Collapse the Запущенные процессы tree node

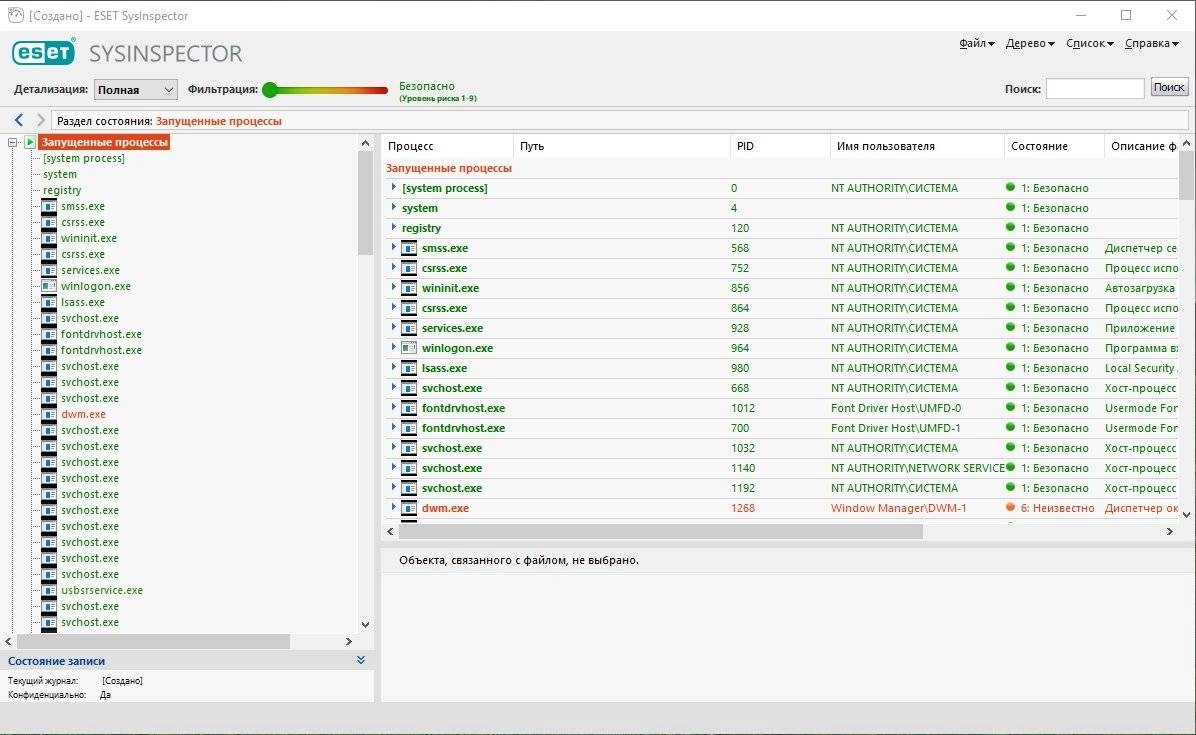[x=12, y=142]
